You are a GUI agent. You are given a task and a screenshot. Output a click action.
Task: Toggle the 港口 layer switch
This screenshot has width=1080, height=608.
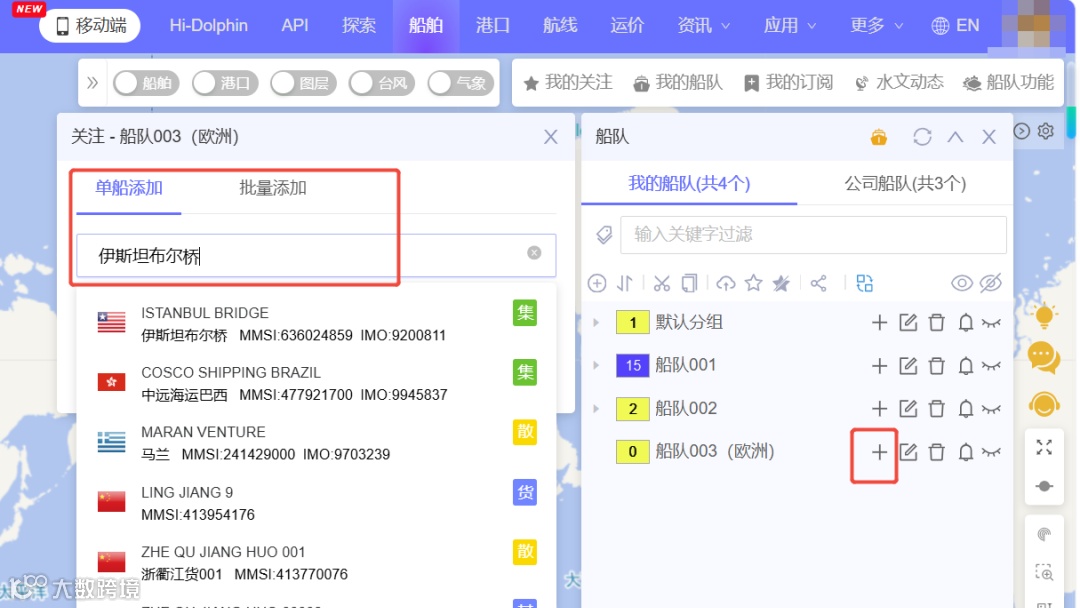225,83
